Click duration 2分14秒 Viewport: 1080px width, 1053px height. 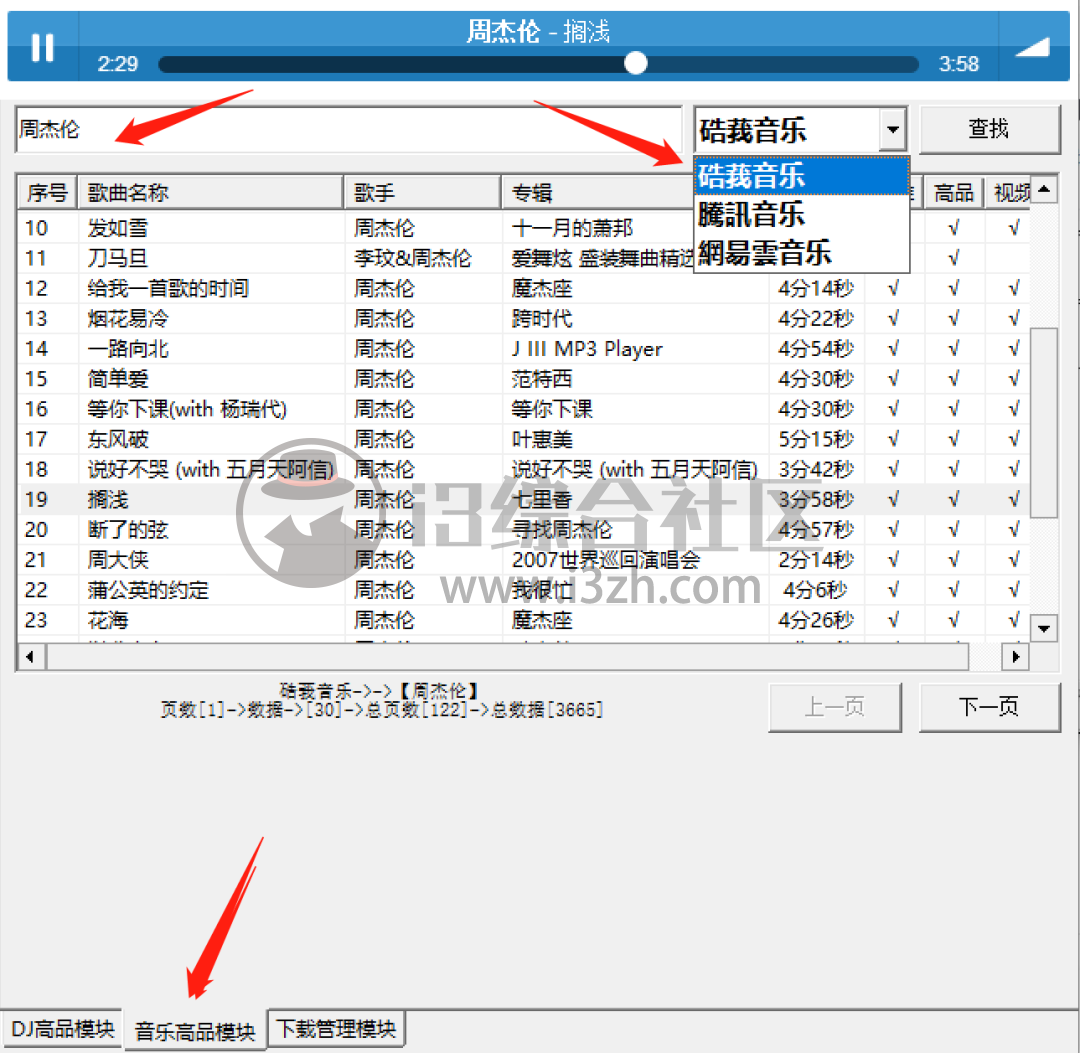tap(816, 560)
